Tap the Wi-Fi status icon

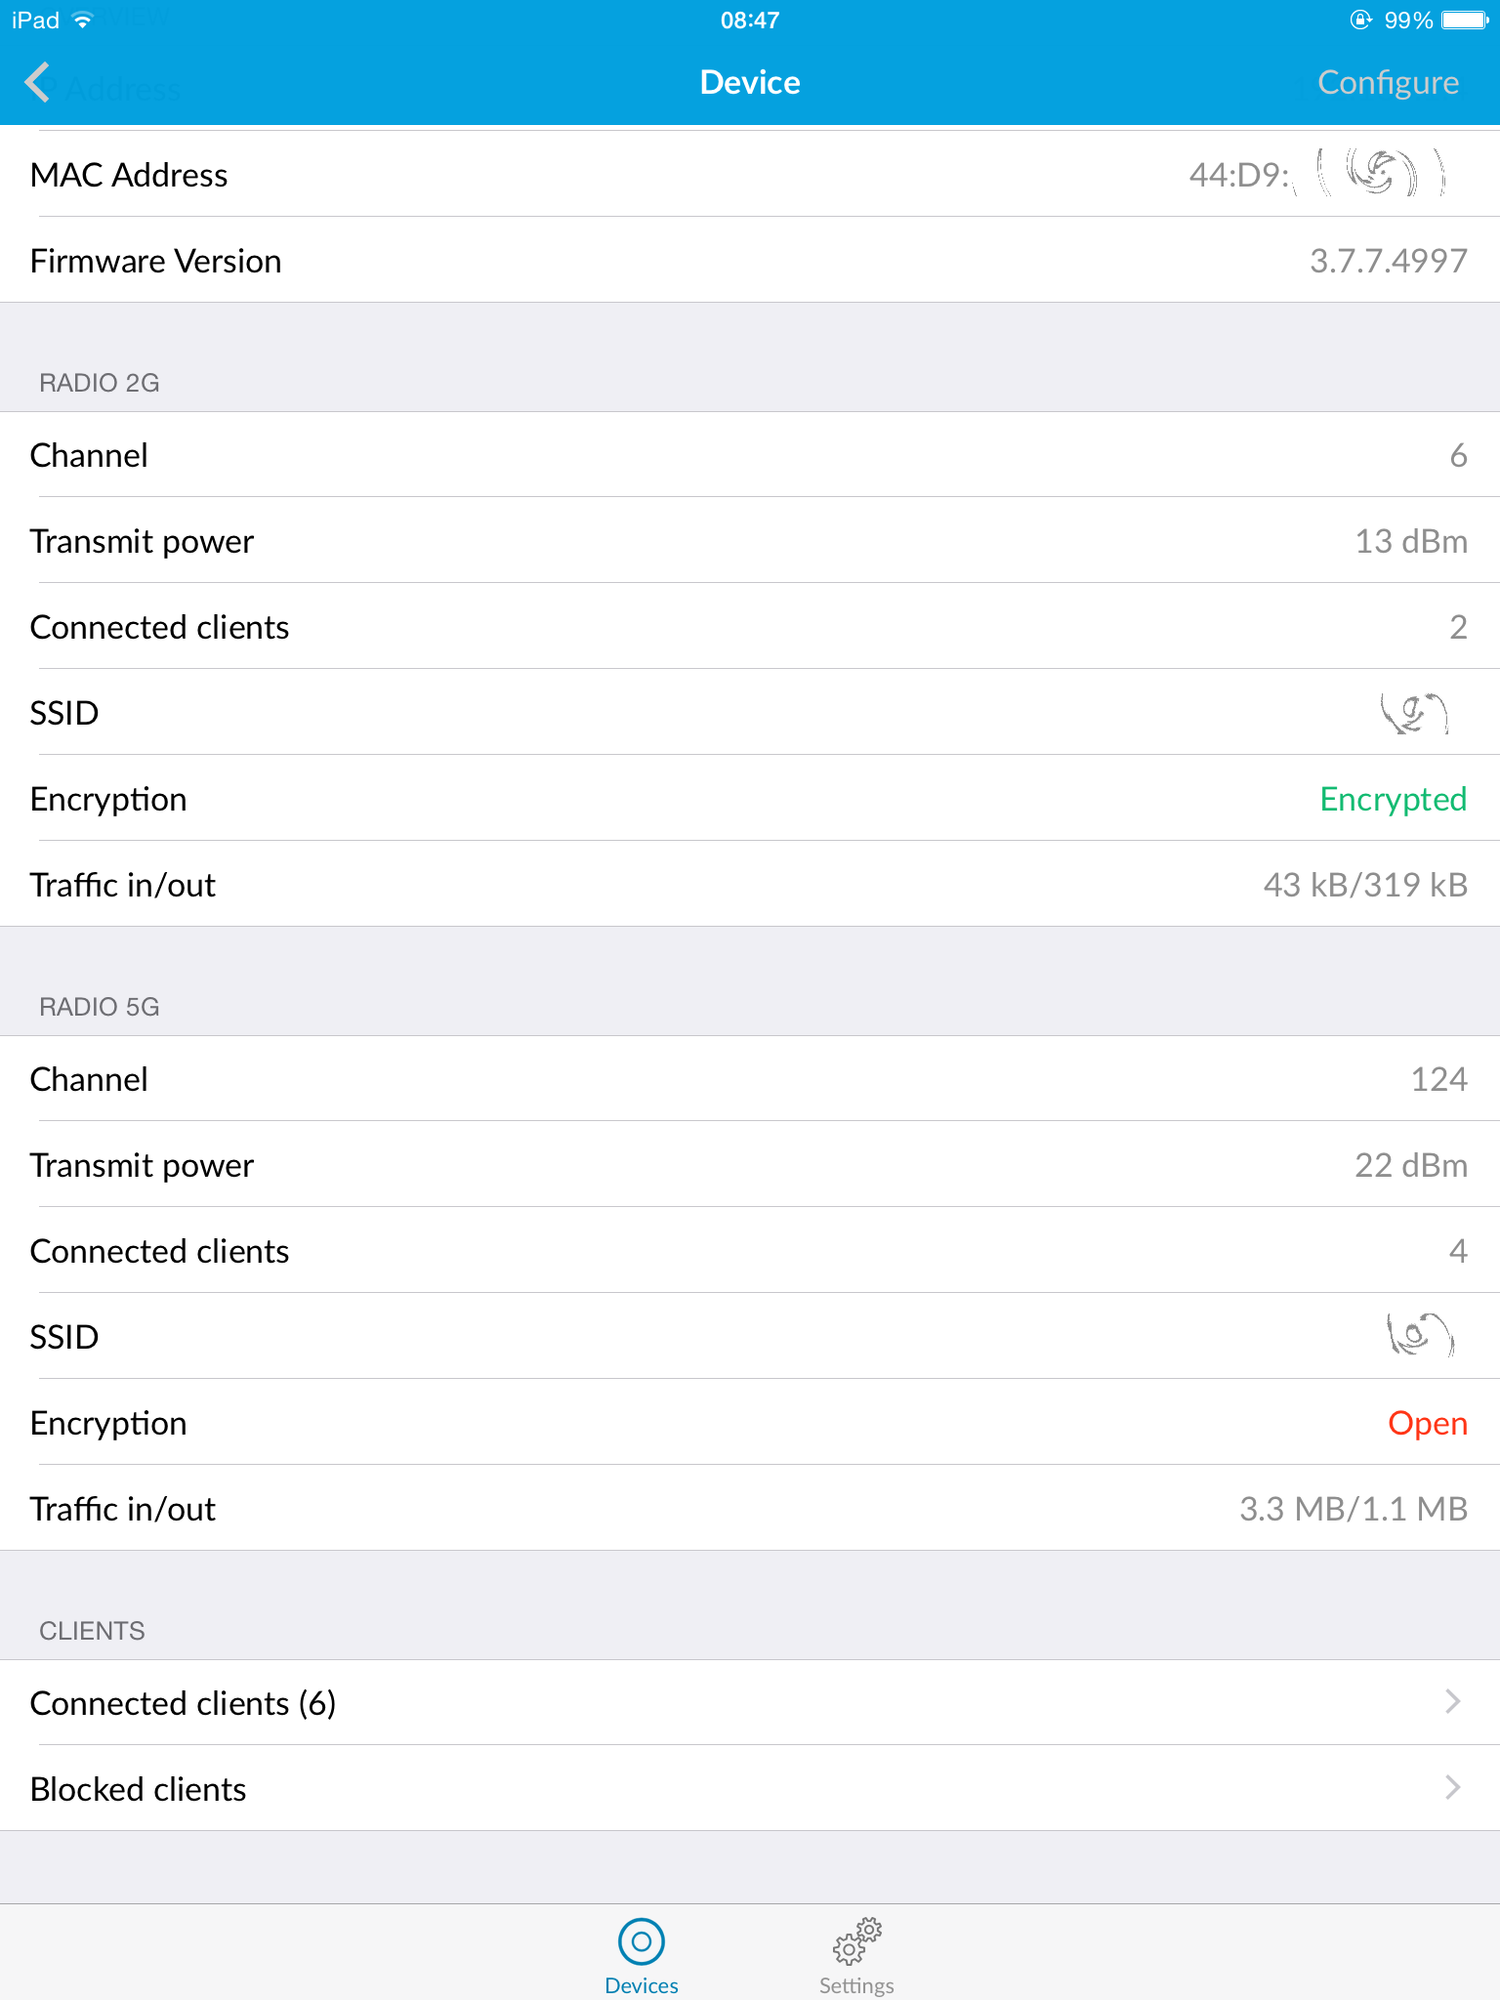coord(83,20)
